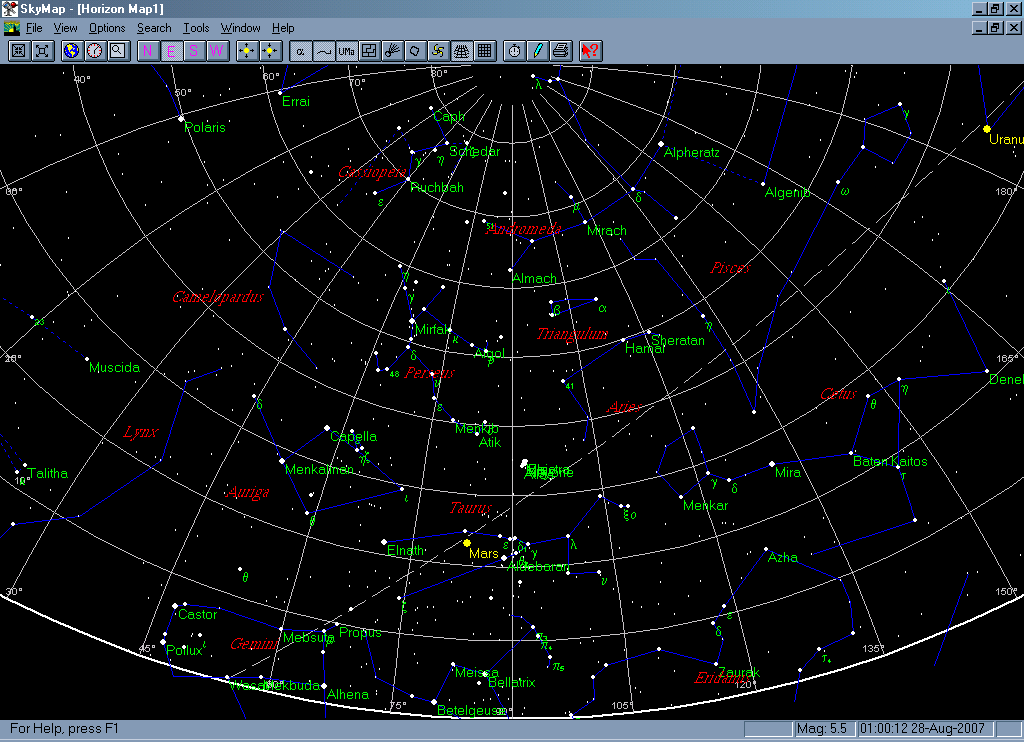The width and height of the screenshot is (1024, 742).
Task: Open the globe observer location tool
Action: pos(71,51)
